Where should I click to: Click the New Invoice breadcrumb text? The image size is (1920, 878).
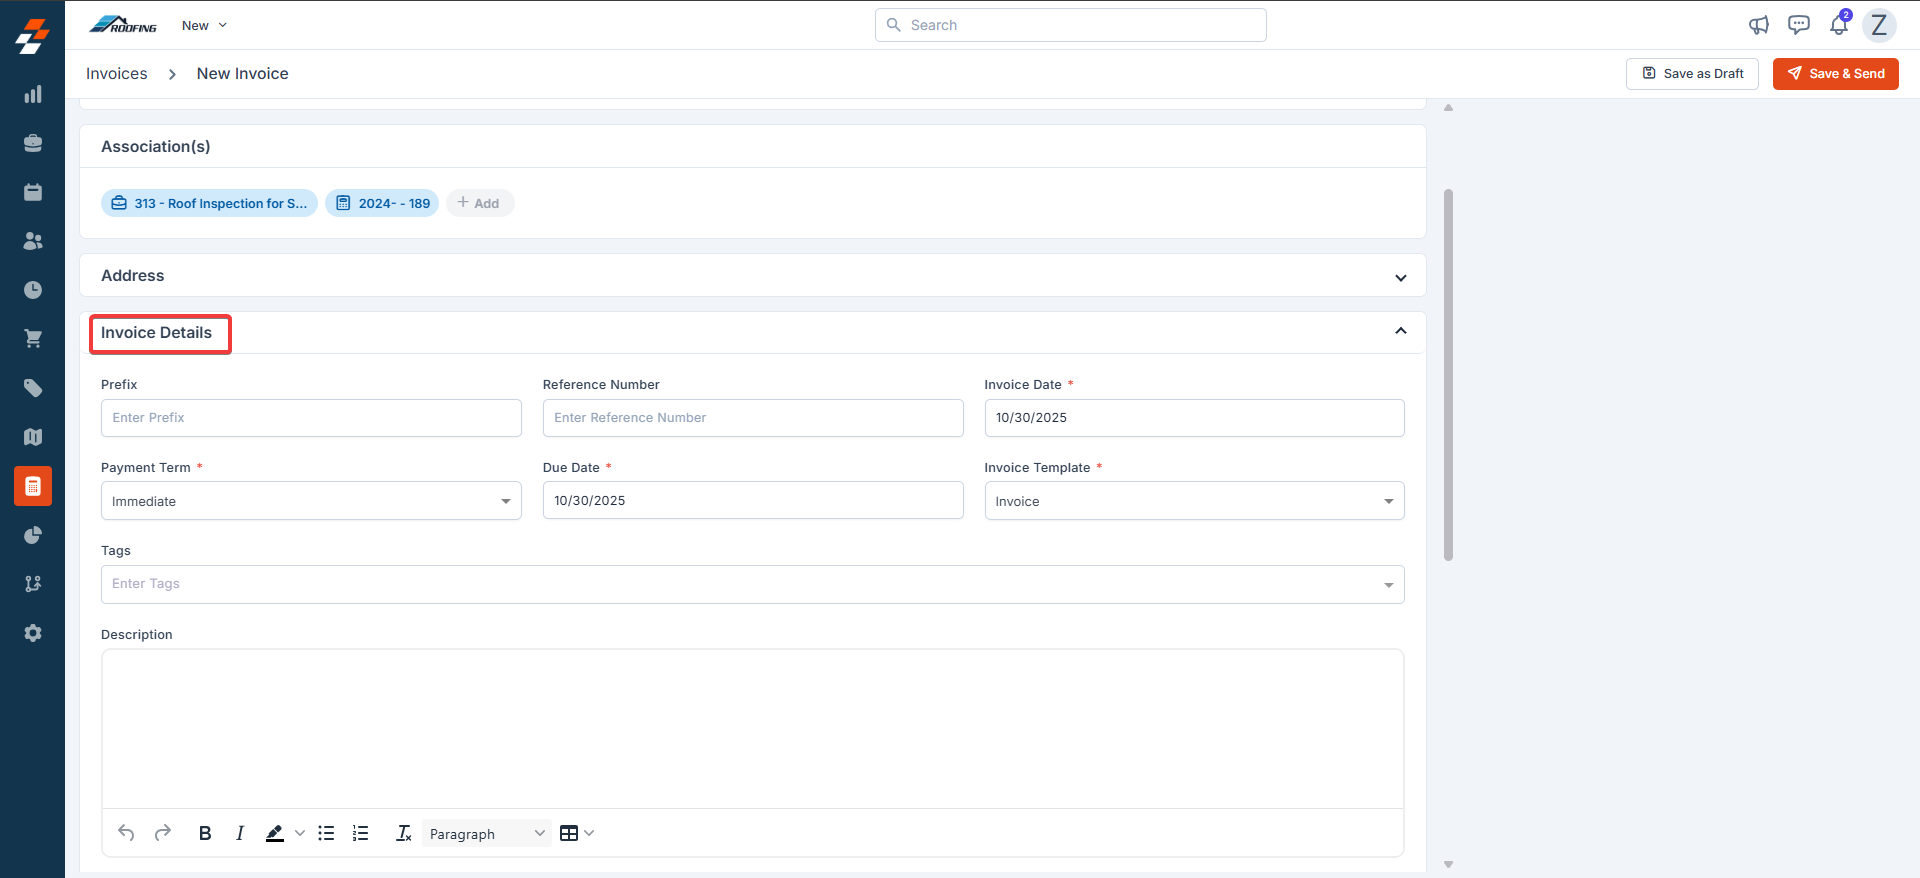243,74
